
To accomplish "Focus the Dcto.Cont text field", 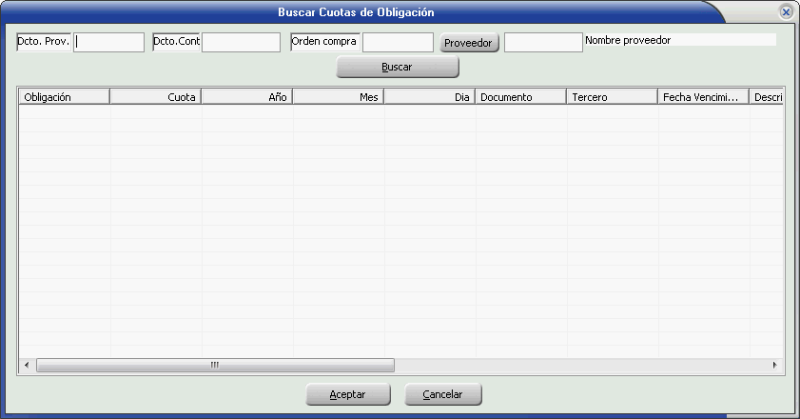I will pyautogui.click(x=241, y=42).
